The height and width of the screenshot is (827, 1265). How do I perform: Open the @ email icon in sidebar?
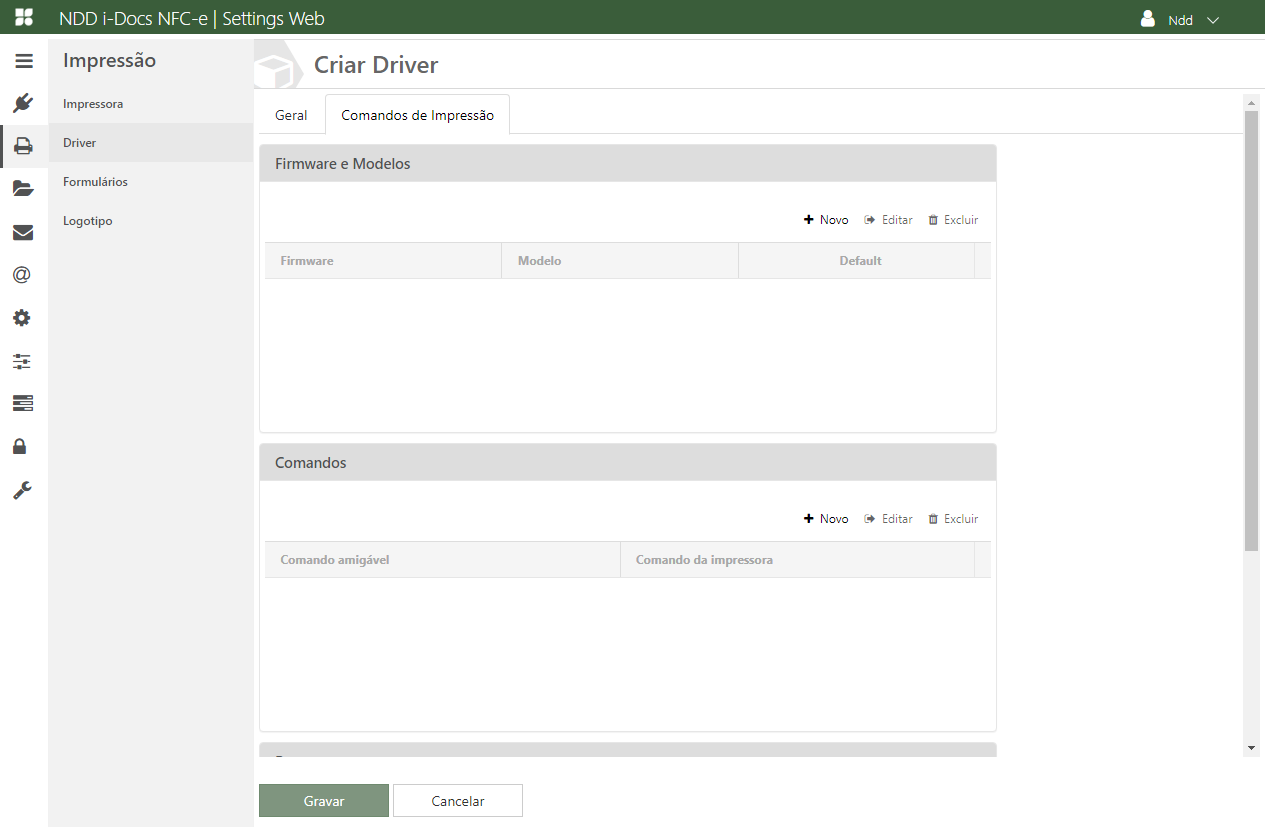22,275
